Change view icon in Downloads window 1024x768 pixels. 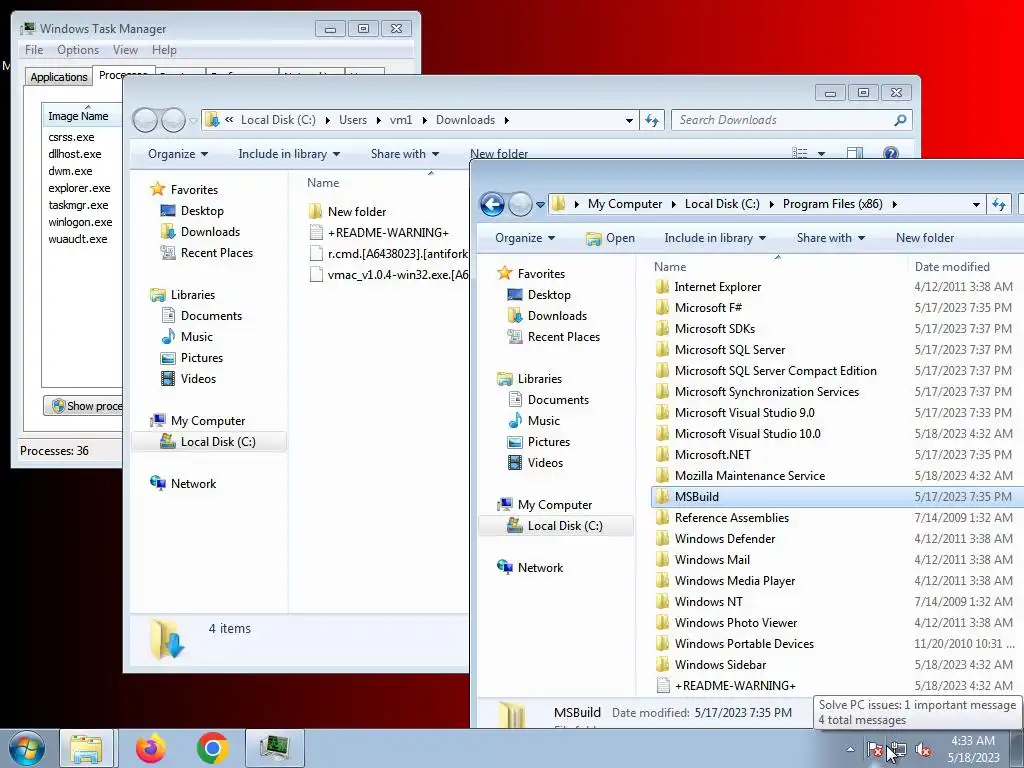click(799, 153)
